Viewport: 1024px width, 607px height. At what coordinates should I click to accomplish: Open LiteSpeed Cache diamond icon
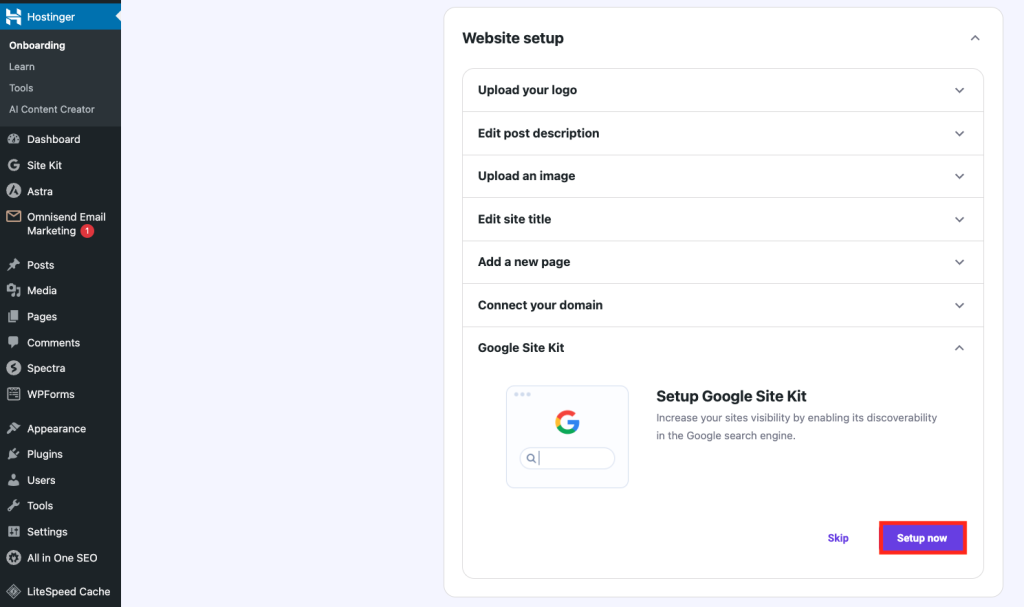[14, 591]
